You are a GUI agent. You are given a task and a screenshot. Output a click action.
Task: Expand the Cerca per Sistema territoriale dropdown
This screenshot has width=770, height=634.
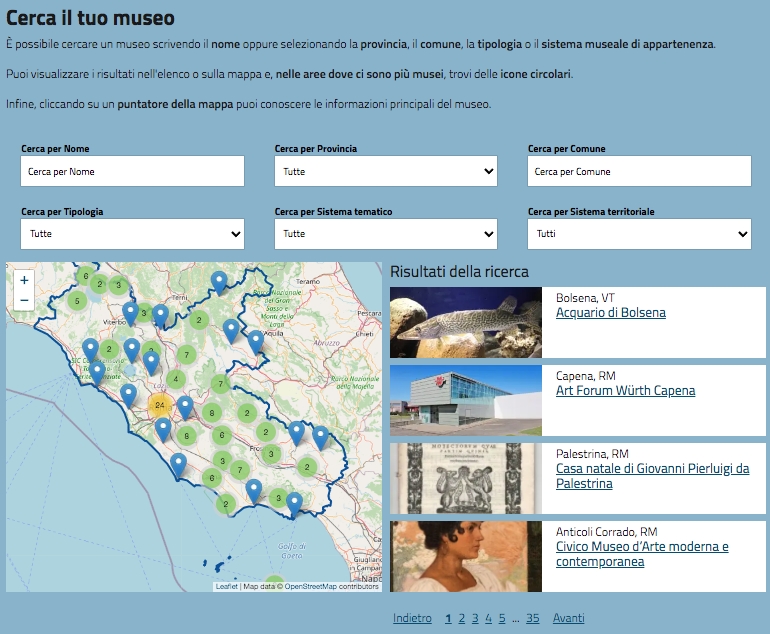pyautogui.click(x=638, y=233)
